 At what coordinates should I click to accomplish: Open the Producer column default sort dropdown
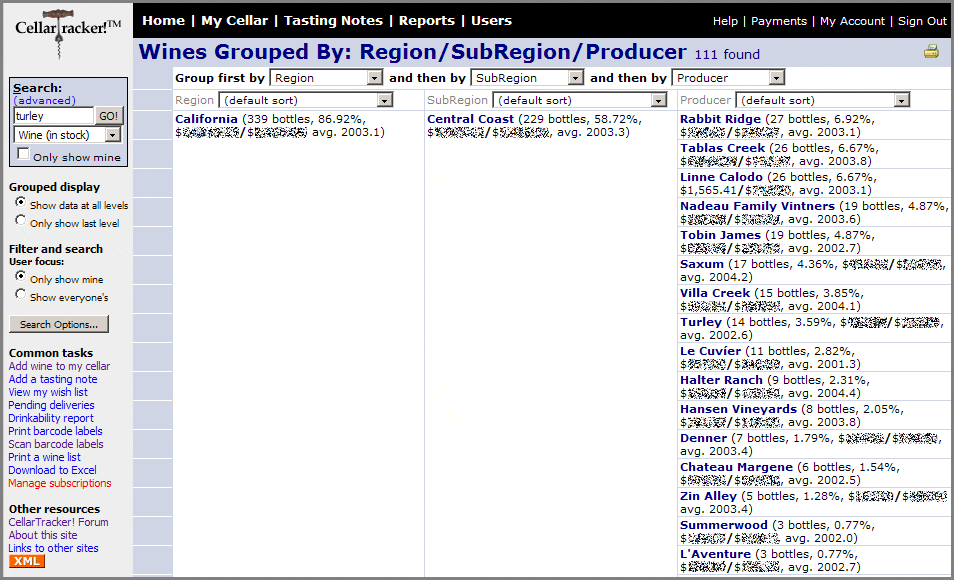click(x=823, y=100)
